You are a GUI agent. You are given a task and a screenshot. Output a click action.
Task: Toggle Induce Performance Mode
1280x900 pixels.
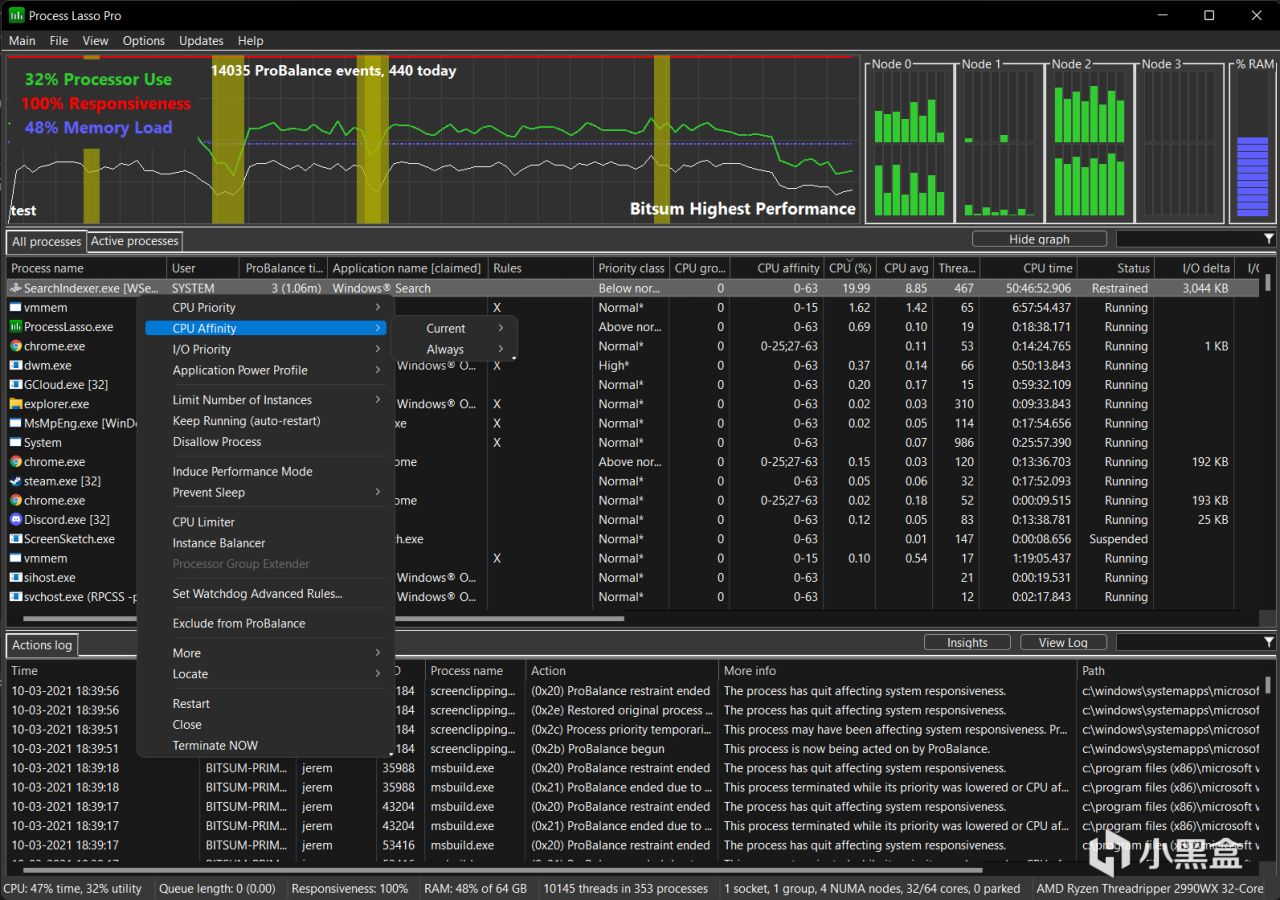tap(265, 471)
